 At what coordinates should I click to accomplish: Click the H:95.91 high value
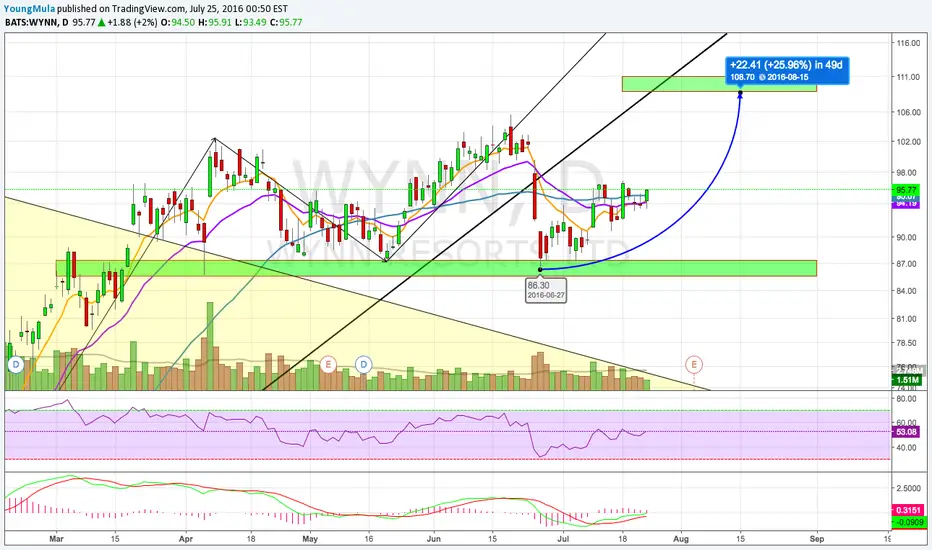(215, 23)
